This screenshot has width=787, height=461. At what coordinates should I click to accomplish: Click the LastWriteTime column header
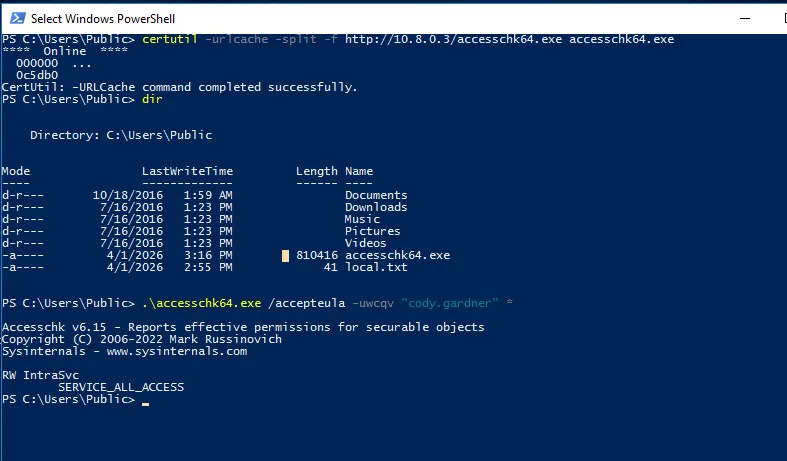187,171
